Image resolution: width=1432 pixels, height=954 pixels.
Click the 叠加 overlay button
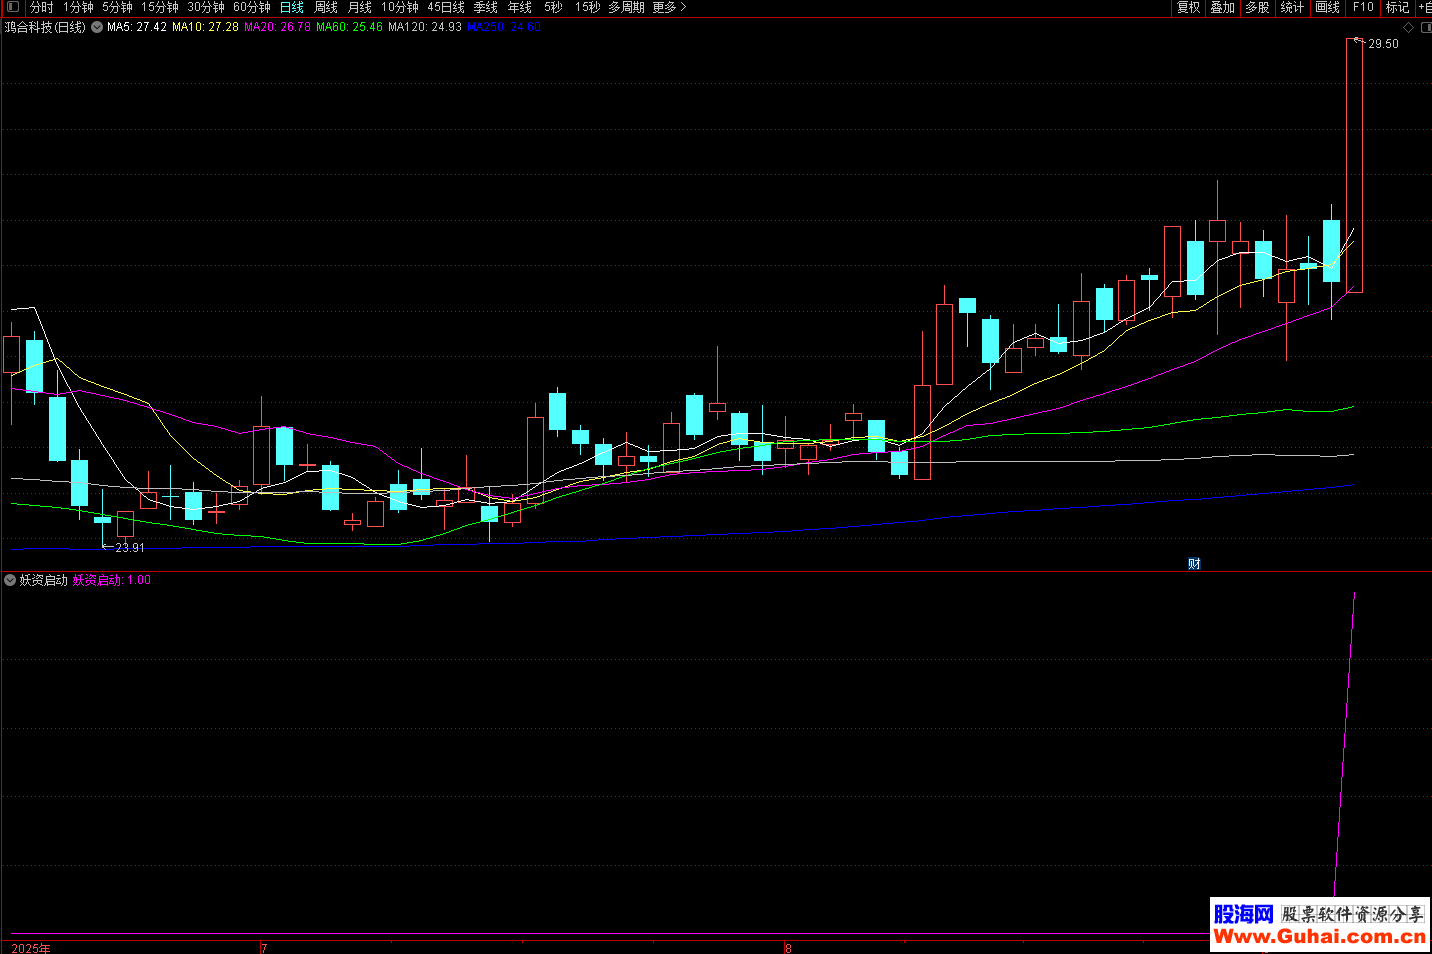(1222, 7)
